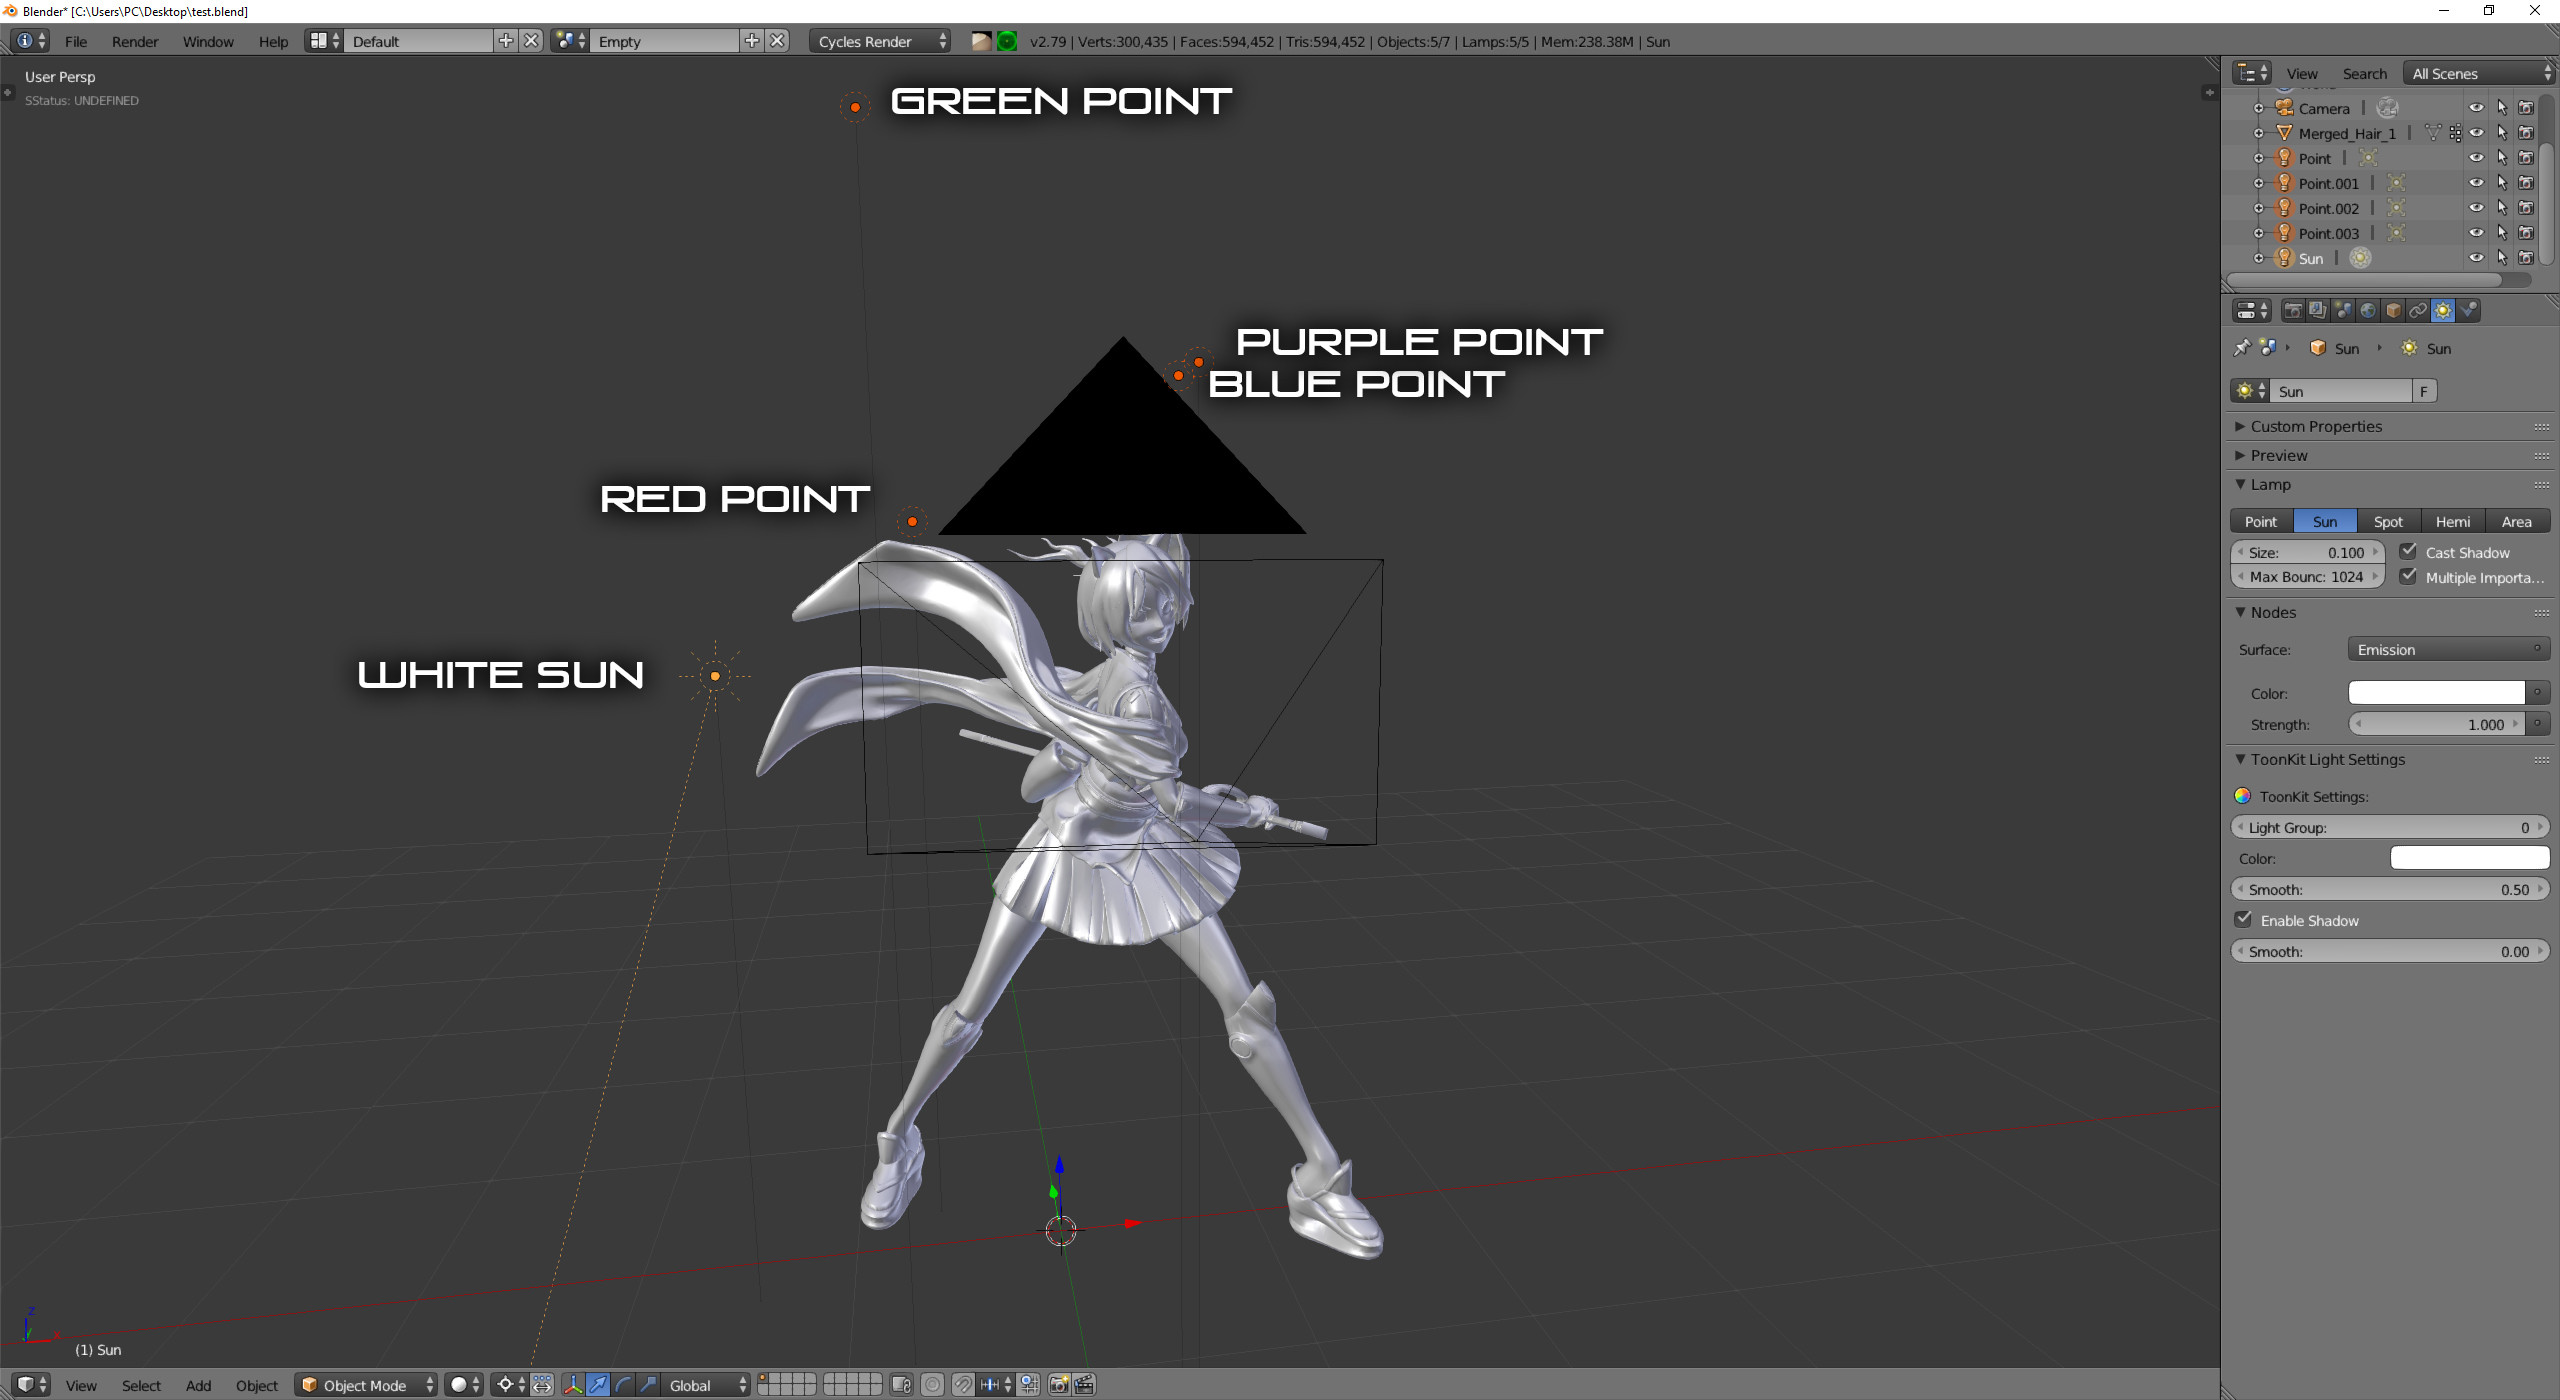Disable the Enable Shadow checkbox

tap(2245, 919)
